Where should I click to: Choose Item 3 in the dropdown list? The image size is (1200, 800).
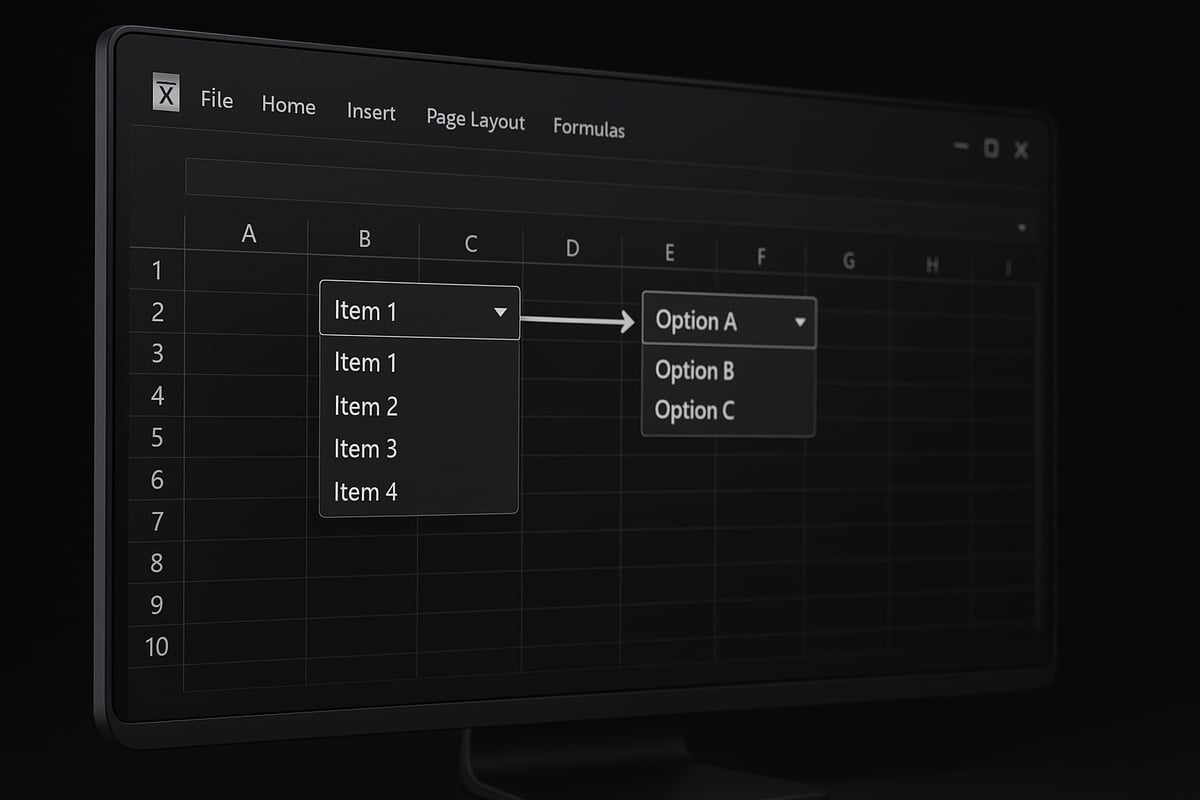366,449
